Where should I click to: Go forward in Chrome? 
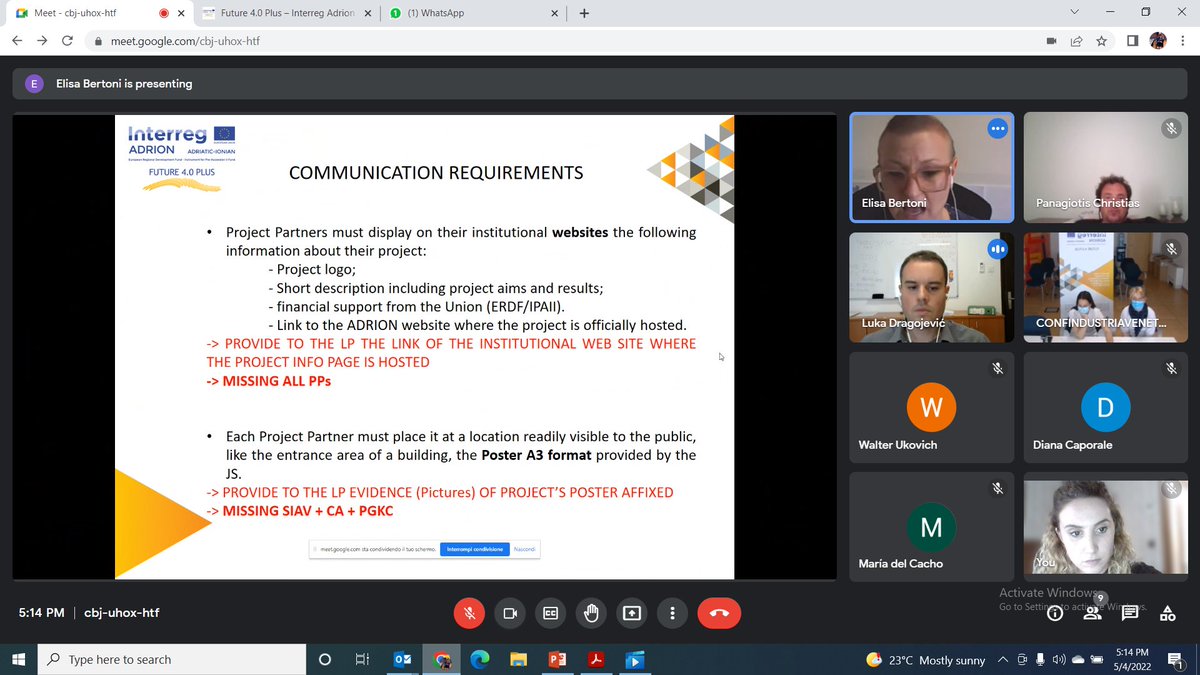pos(41,41)
